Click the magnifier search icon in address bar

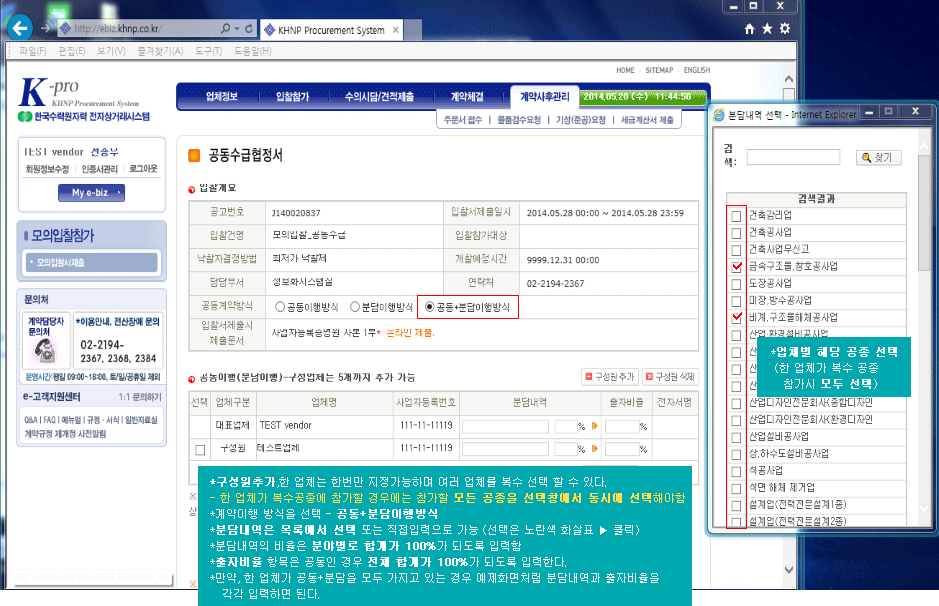click(x=225, y=28)
